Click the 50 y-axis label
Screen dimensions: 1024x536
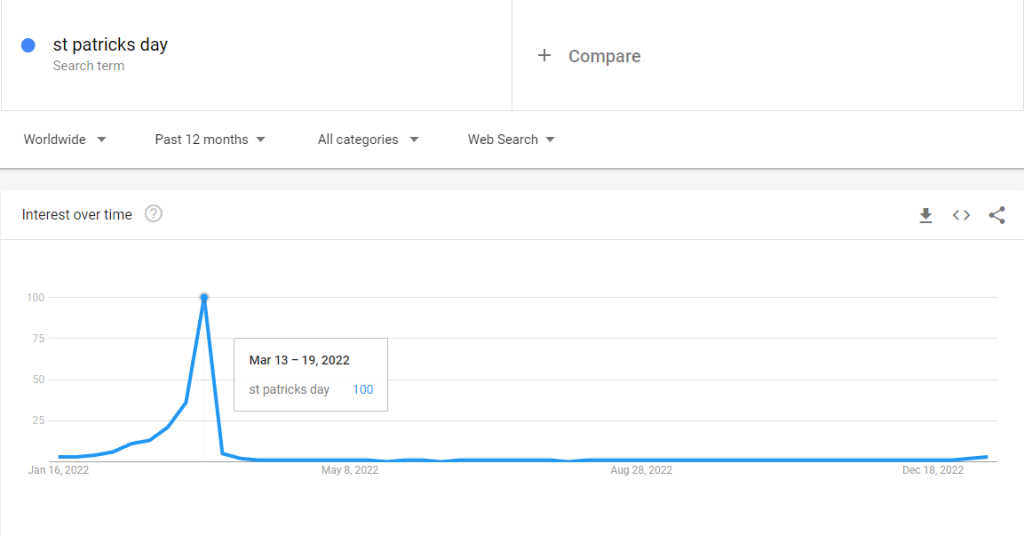point(38,379)
